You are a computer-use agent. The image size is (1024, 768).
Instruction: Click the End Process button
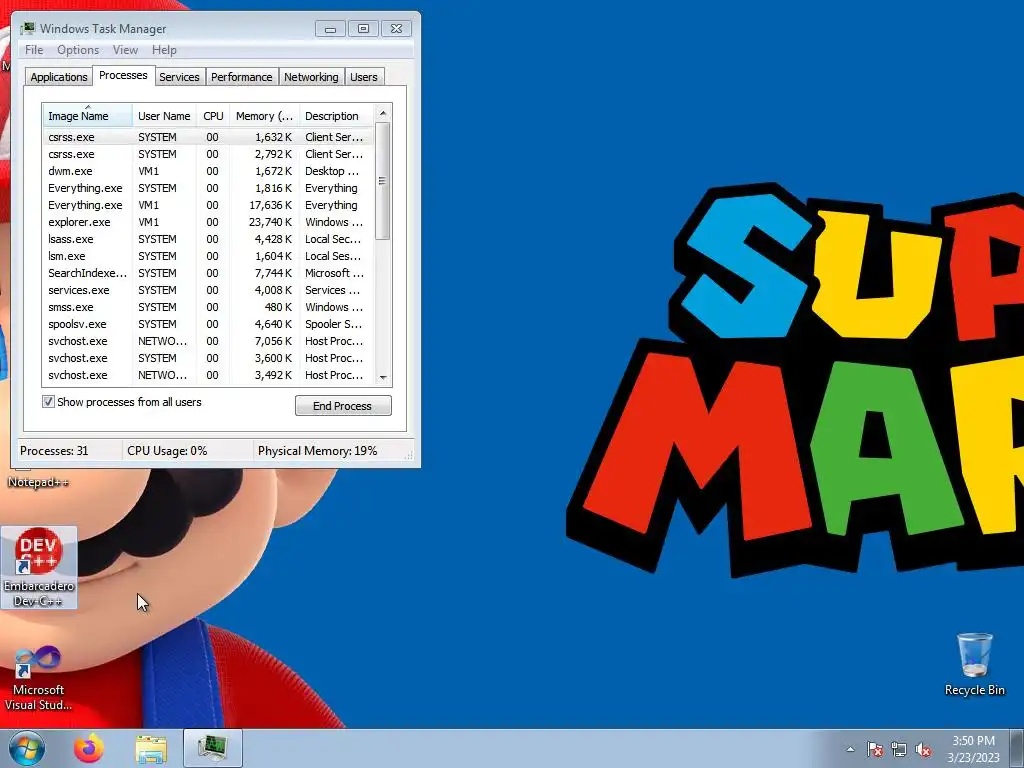coord(343,406)
